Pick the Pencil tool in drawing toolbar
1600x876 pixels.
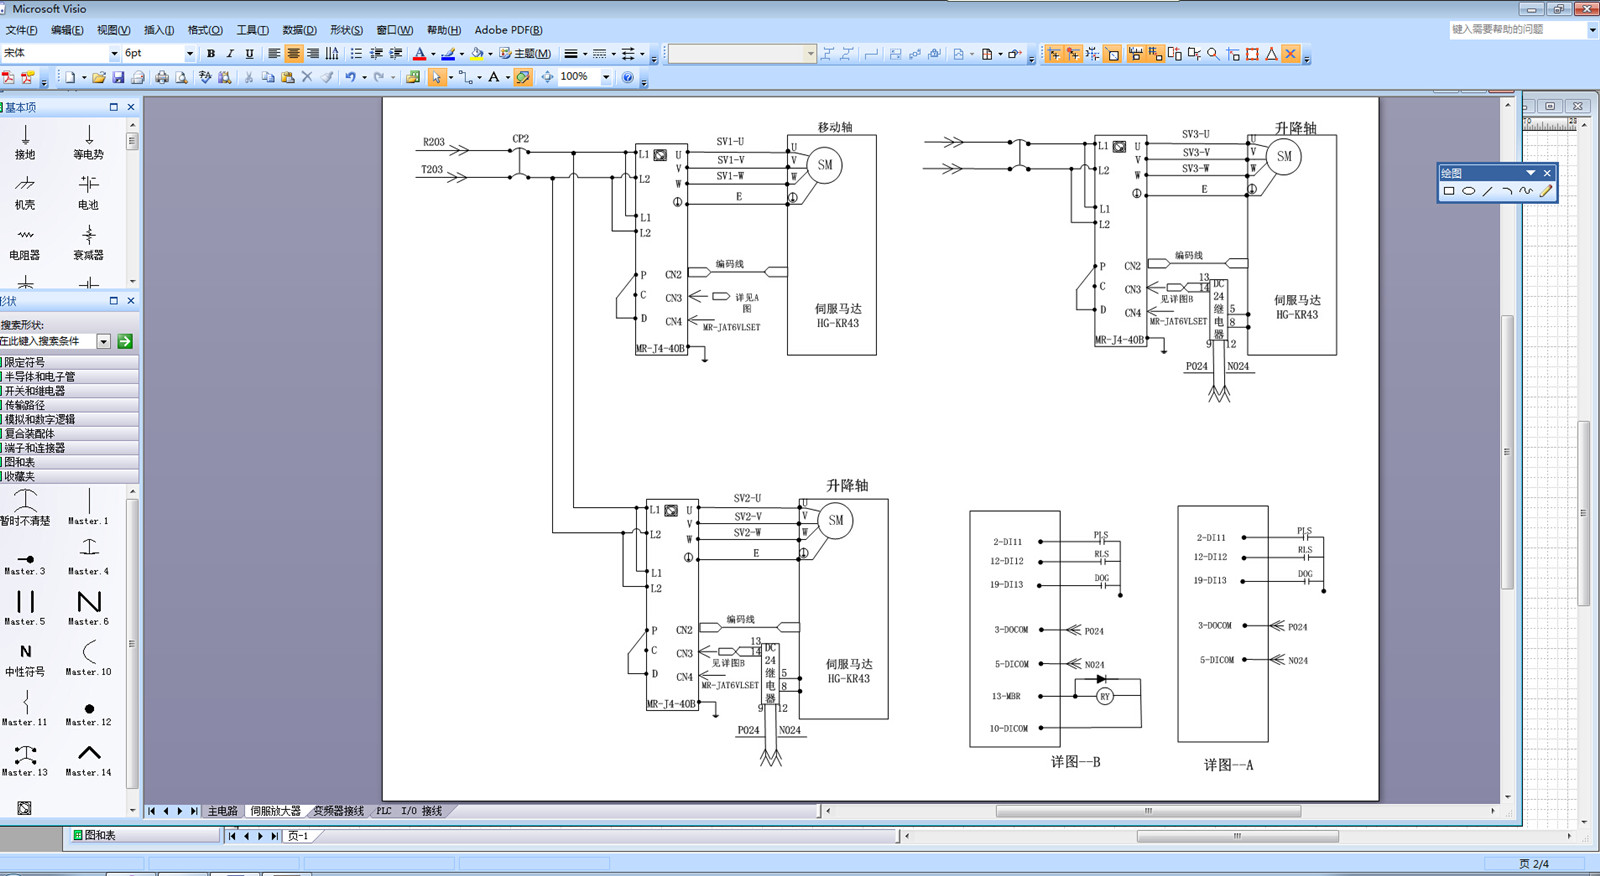coord(1545,191)
